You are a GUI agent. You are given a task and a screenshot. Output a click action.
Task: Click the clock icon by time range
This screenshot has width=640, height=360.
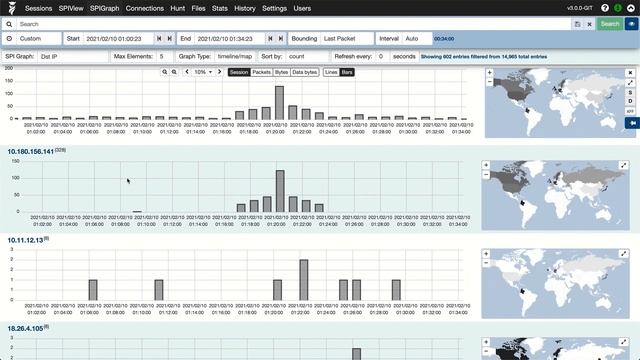pyautogui.click(x=9, y=39)
